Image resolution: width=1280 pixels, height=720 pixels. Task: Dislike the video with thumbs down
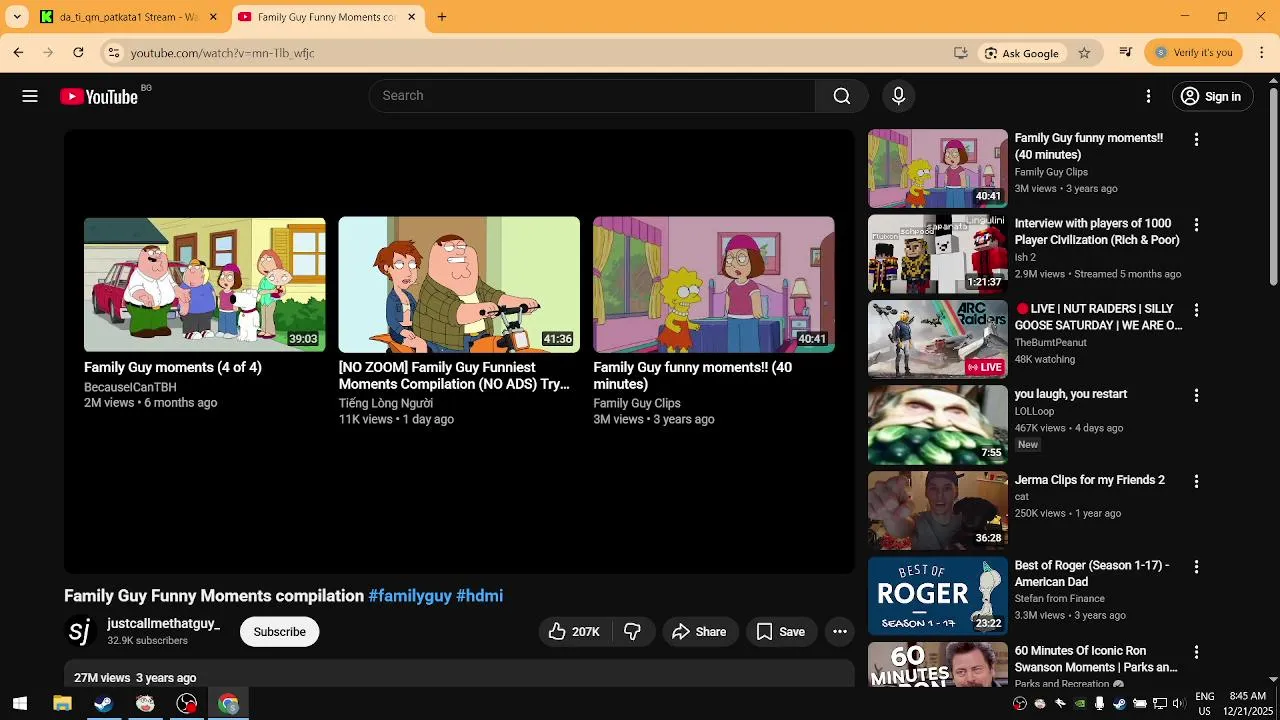(x=632, y=632)
